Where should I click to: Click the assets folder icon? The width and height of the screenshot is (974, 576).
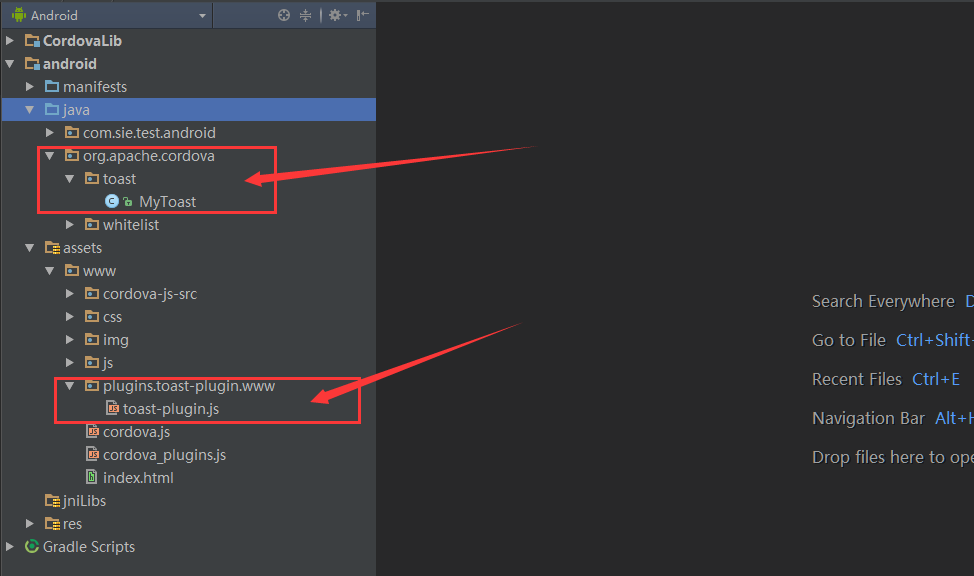(x=52, y=248)
